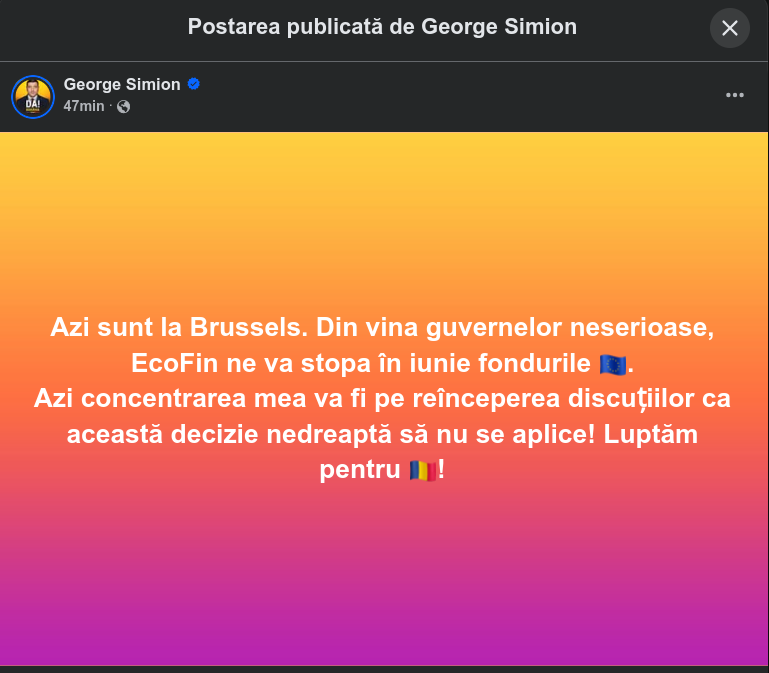
Task: Close the post dialog with X
Action: point(729,28)
